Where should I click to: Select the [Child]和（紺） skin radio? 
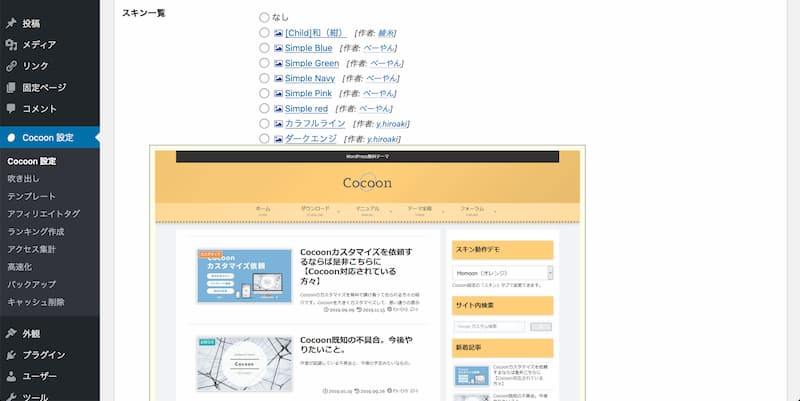264,33
